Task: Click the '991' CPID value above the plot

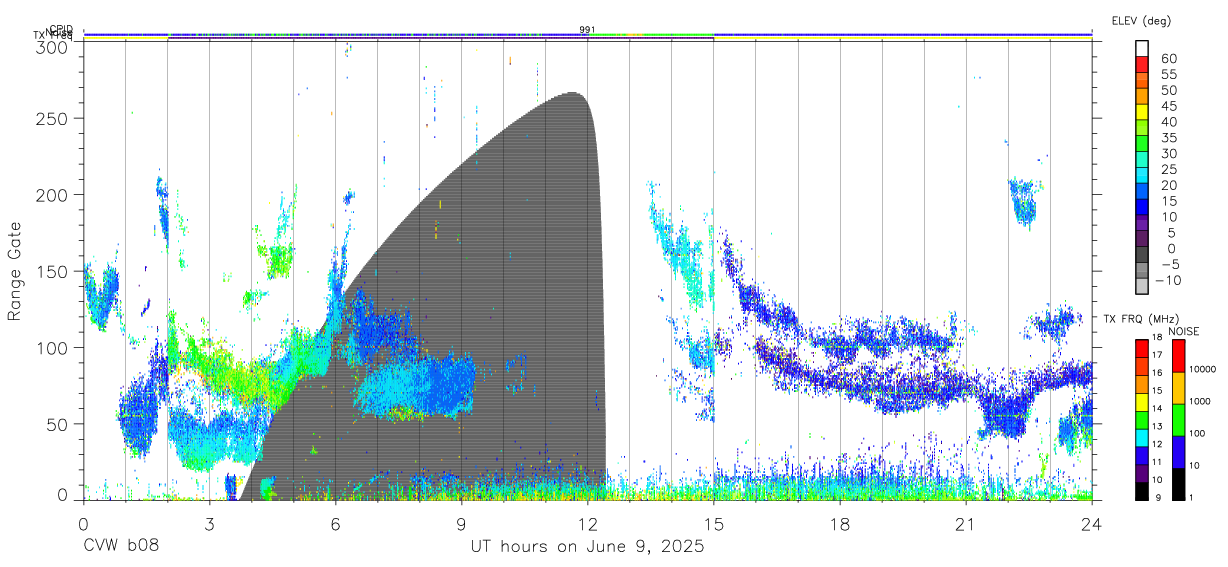Action: point(588,30)
